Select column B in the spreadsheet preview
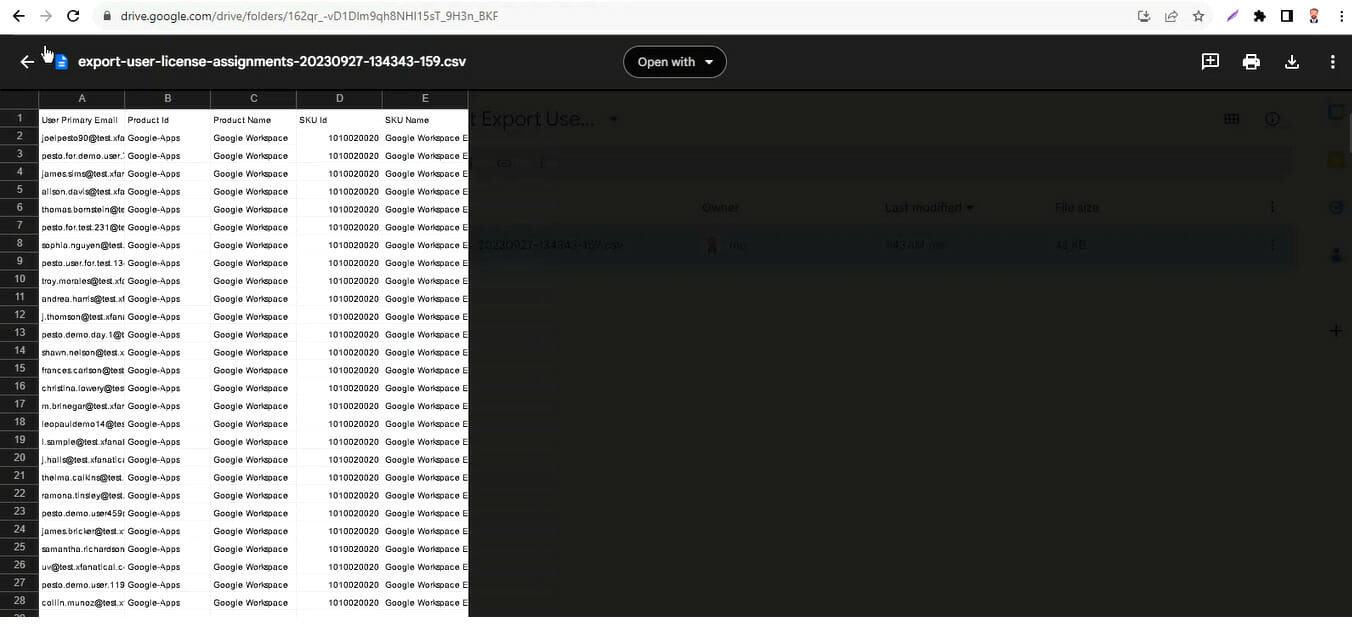1352x624 pixels. click(167, 99)
